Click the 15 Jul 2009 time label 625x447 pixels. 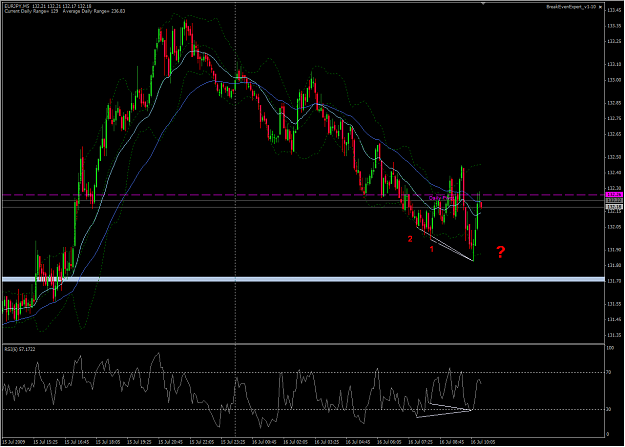[x=14, y=442]
